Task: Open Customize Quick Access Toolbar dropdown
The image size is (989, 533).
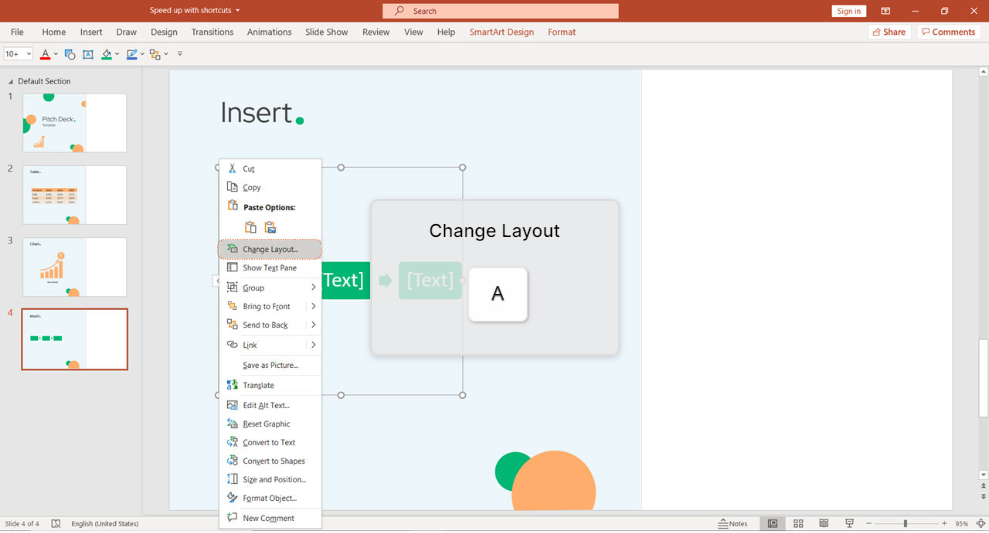Action: point(180,54)
